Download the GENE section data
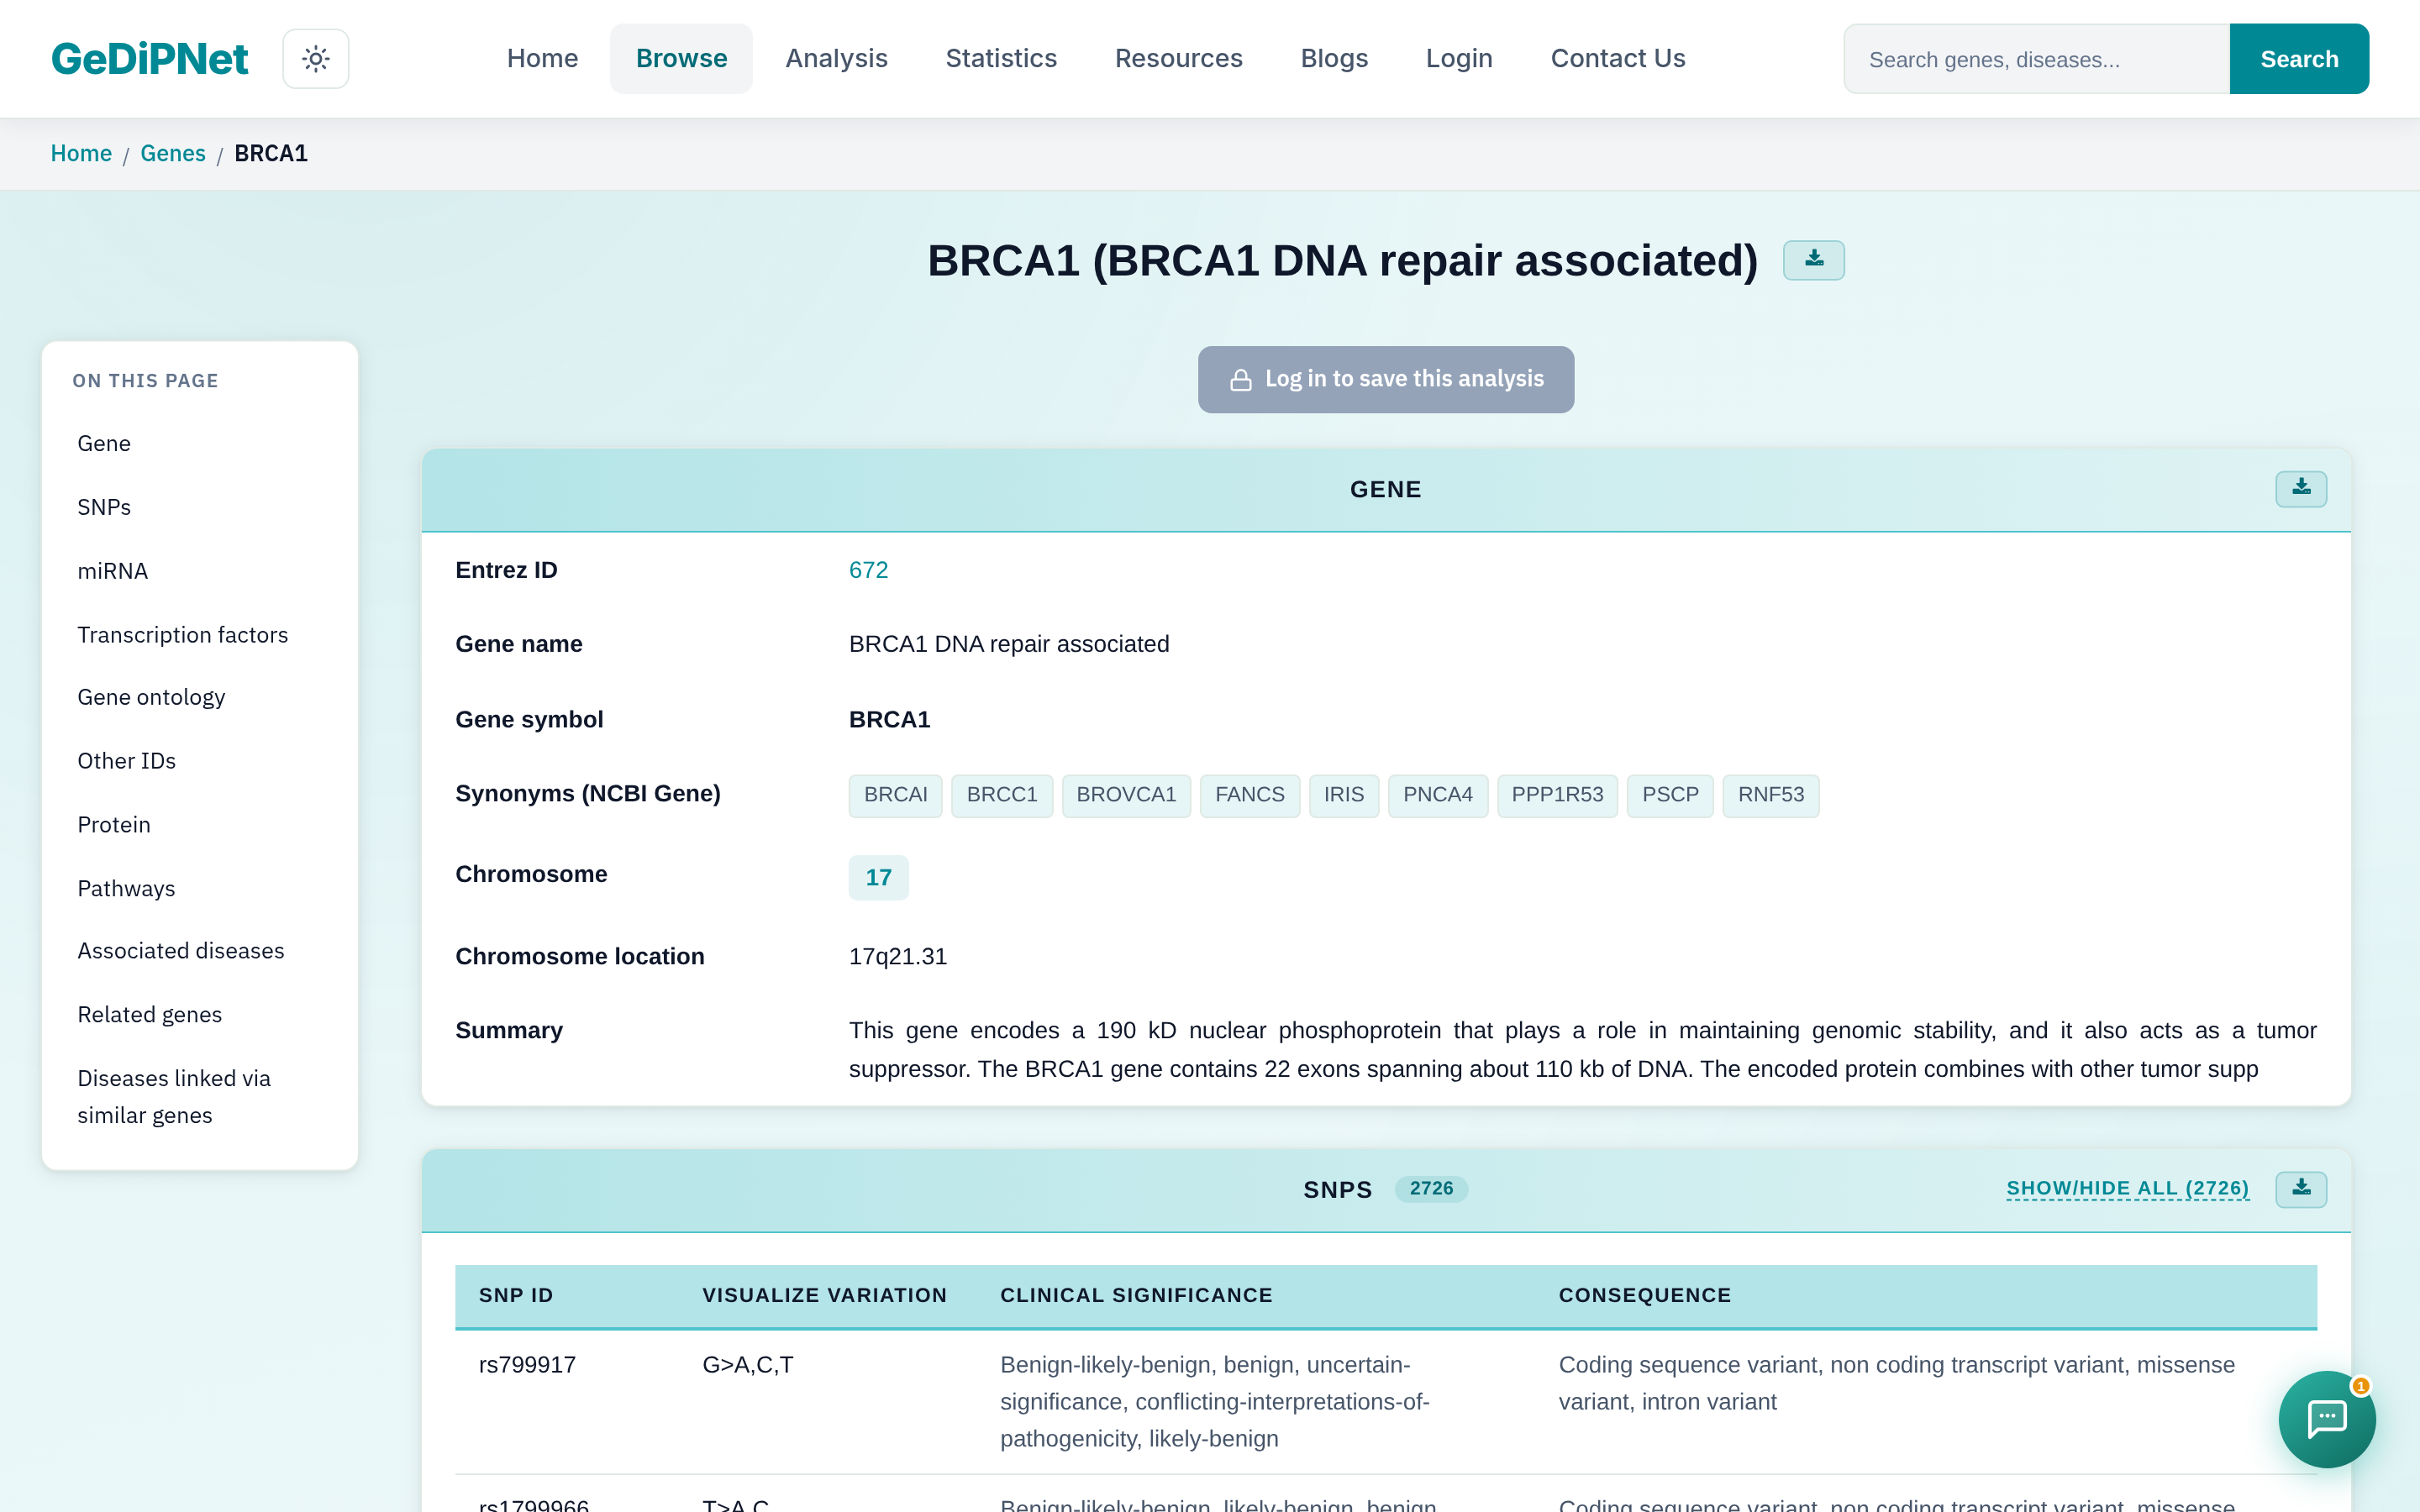 [2300, 489]
